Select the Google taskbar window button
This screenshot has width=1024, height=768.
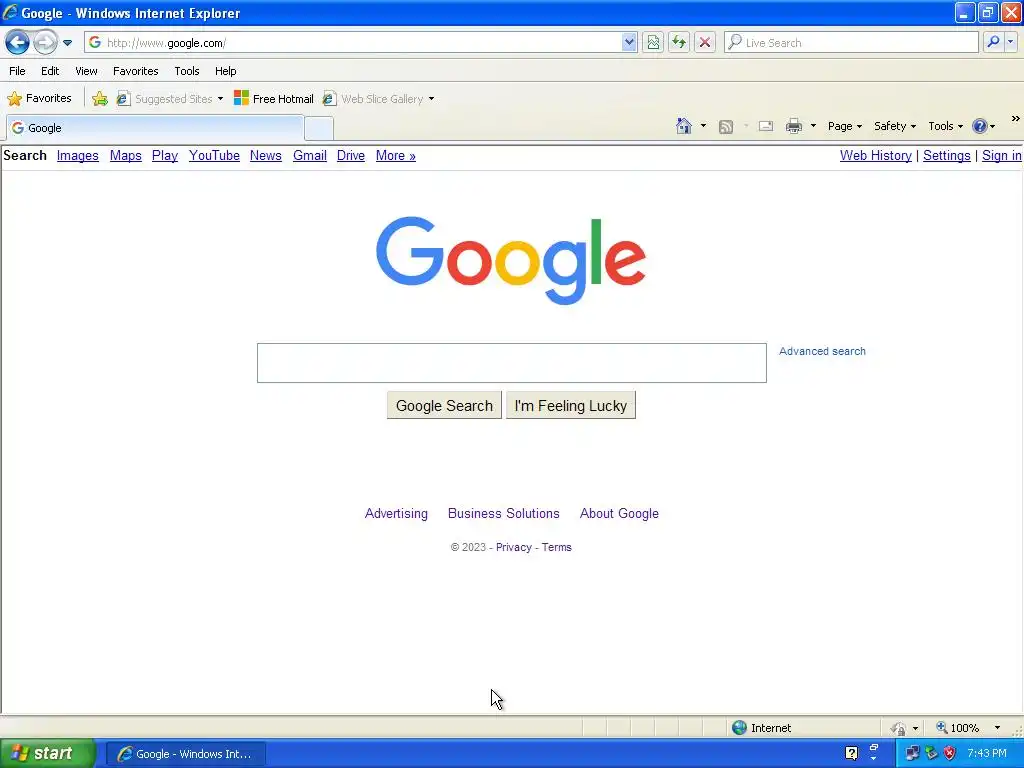(185, 754)
